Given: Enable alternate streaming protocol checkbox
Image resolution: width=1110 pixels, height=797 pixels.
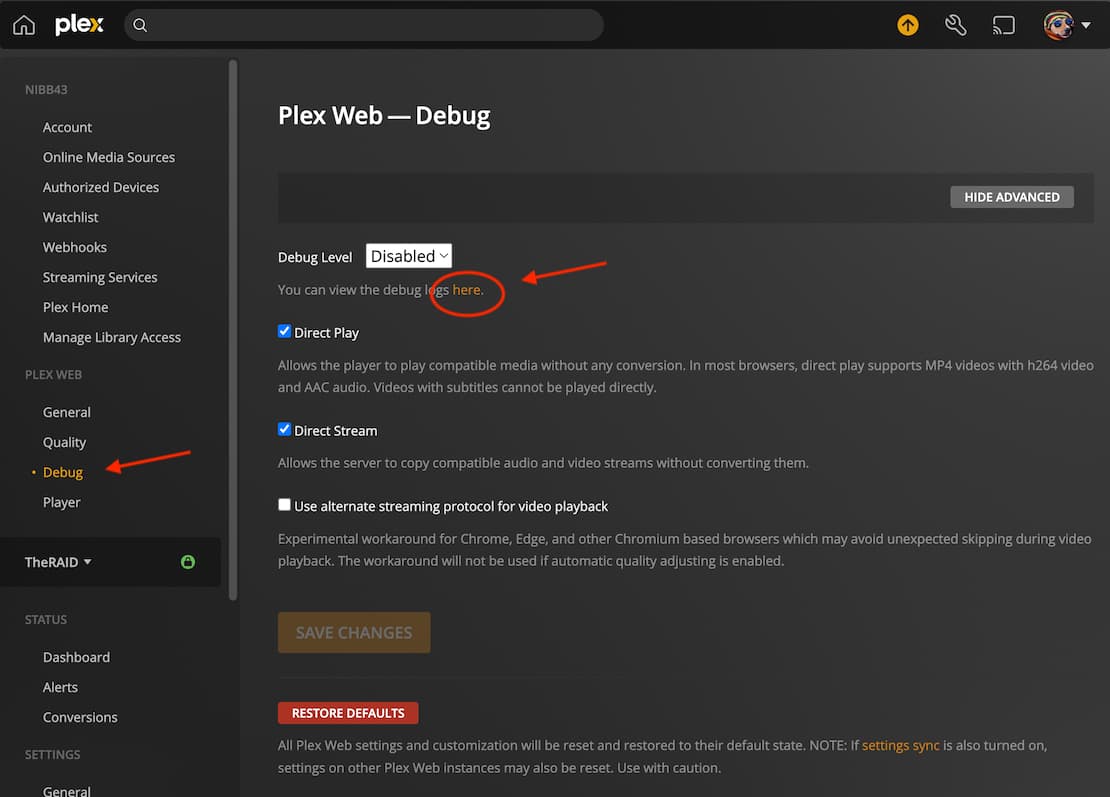Looking at the screenshot, I should pos(285,505).
